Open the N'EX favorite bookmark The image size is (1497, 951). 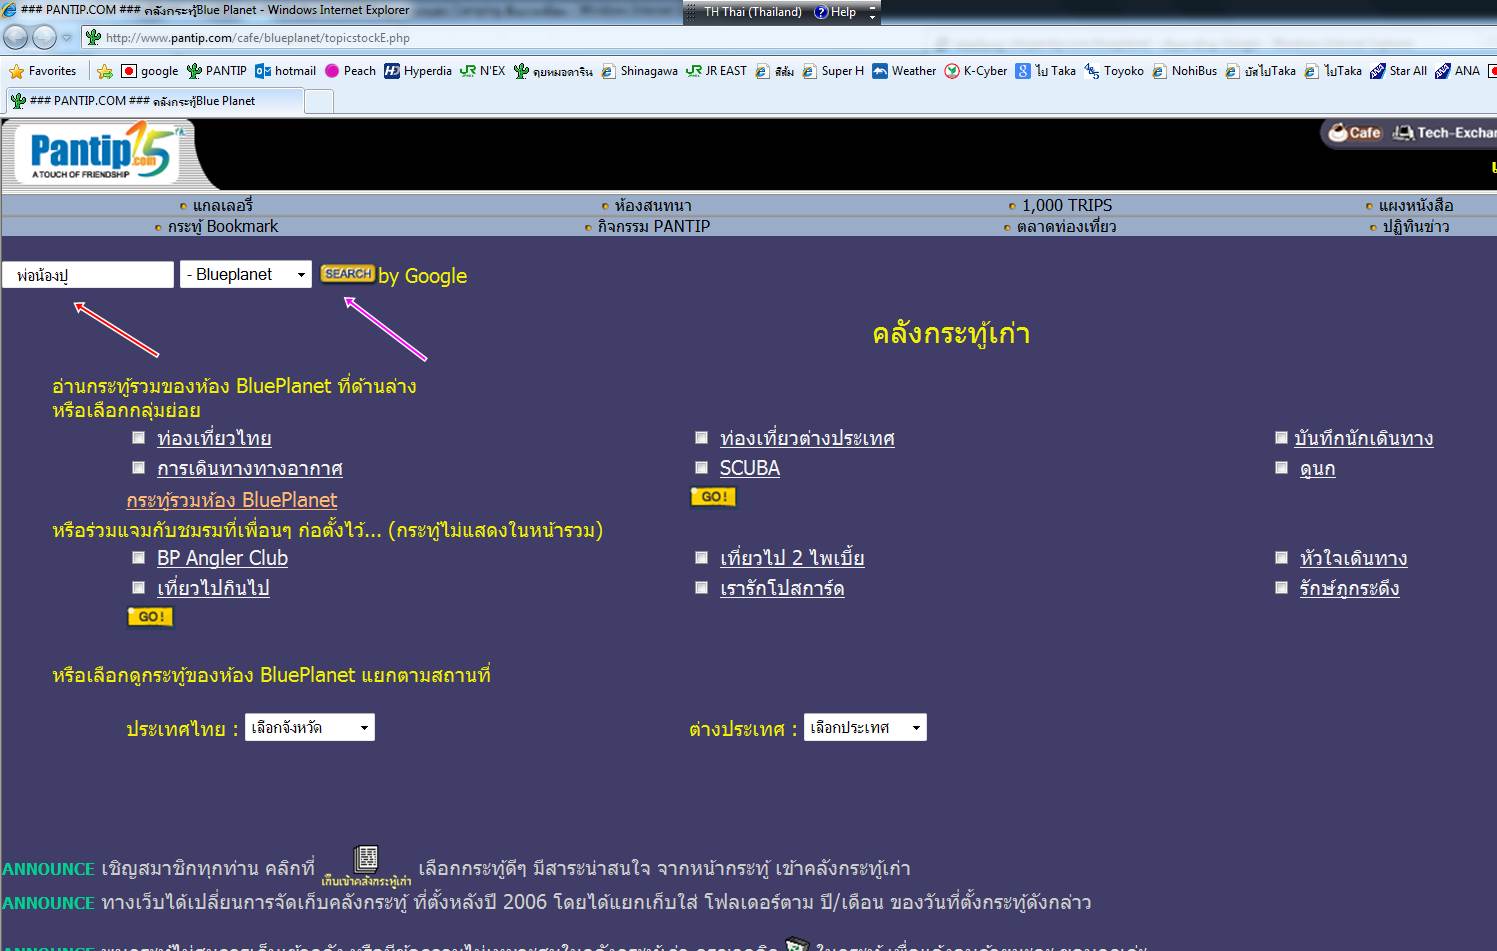482,71
